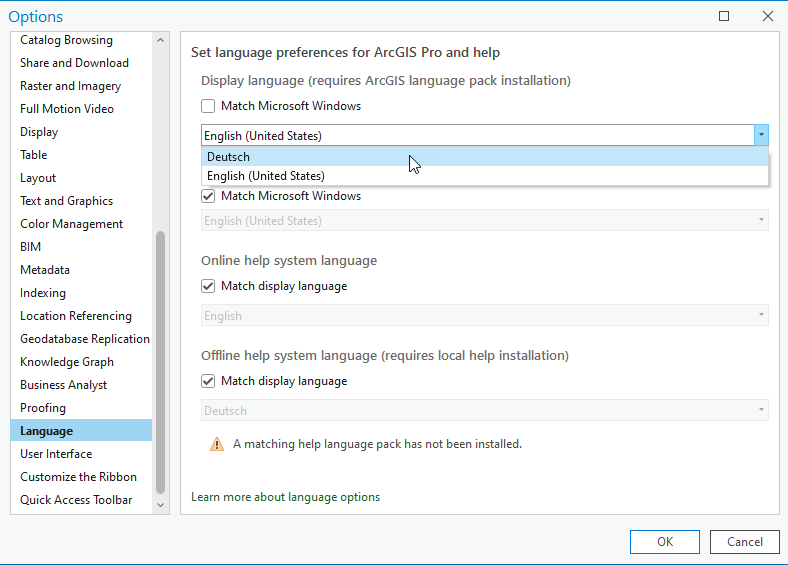This screenshot has height=566, width=788.
Task: Open Customize the Ribbon options
Action: 81,477
